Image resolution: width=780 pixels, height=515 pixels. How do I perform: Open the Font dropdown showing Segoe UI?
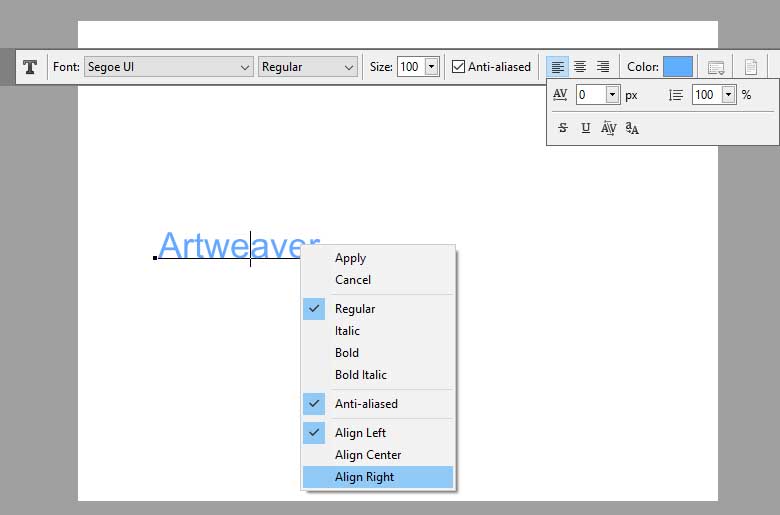coord(168,67)
